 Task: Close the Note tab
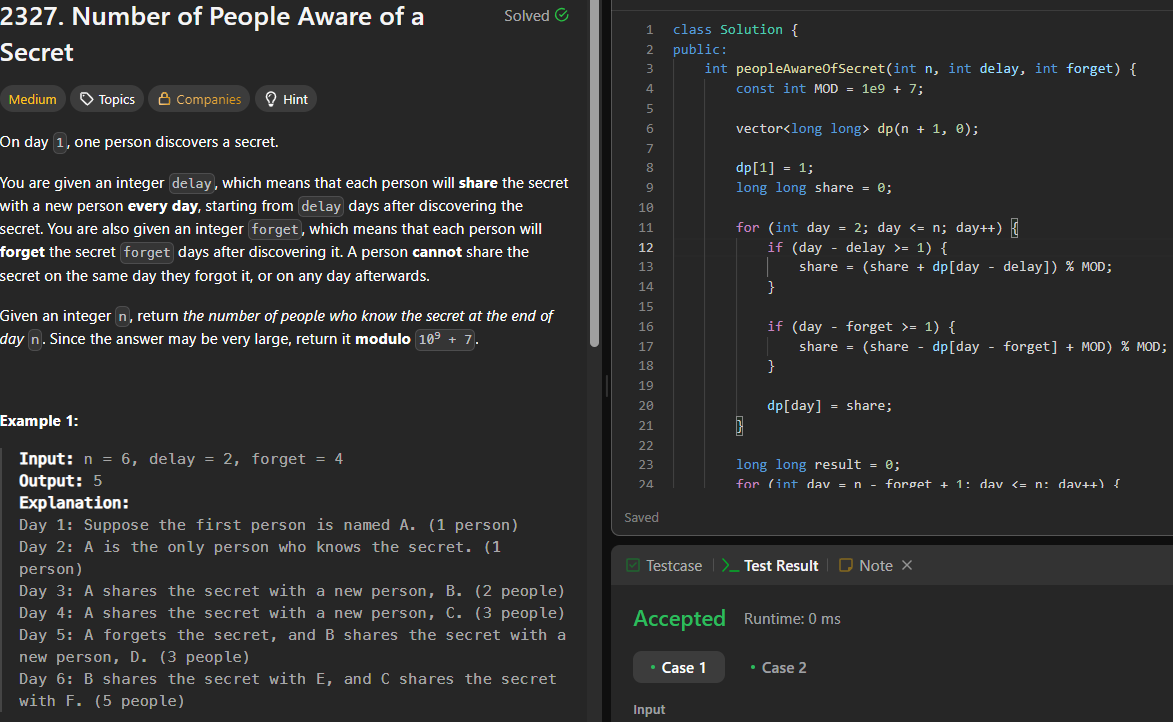907,565
